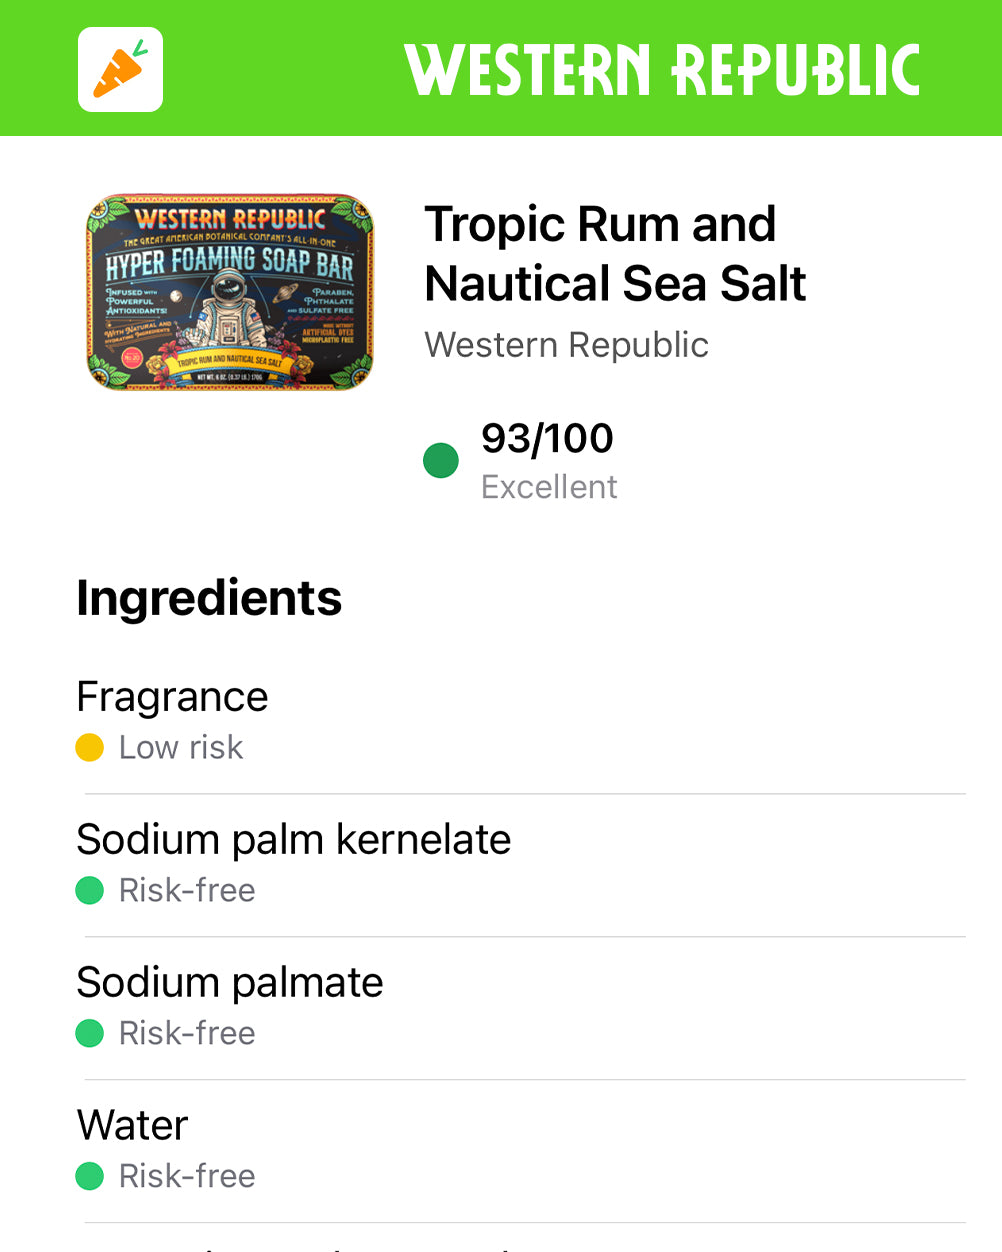This screenshot has height=1252, width=1002.
Task: Click the Western Republic header title
Action: pyautogui.click(x=662, y=70)
